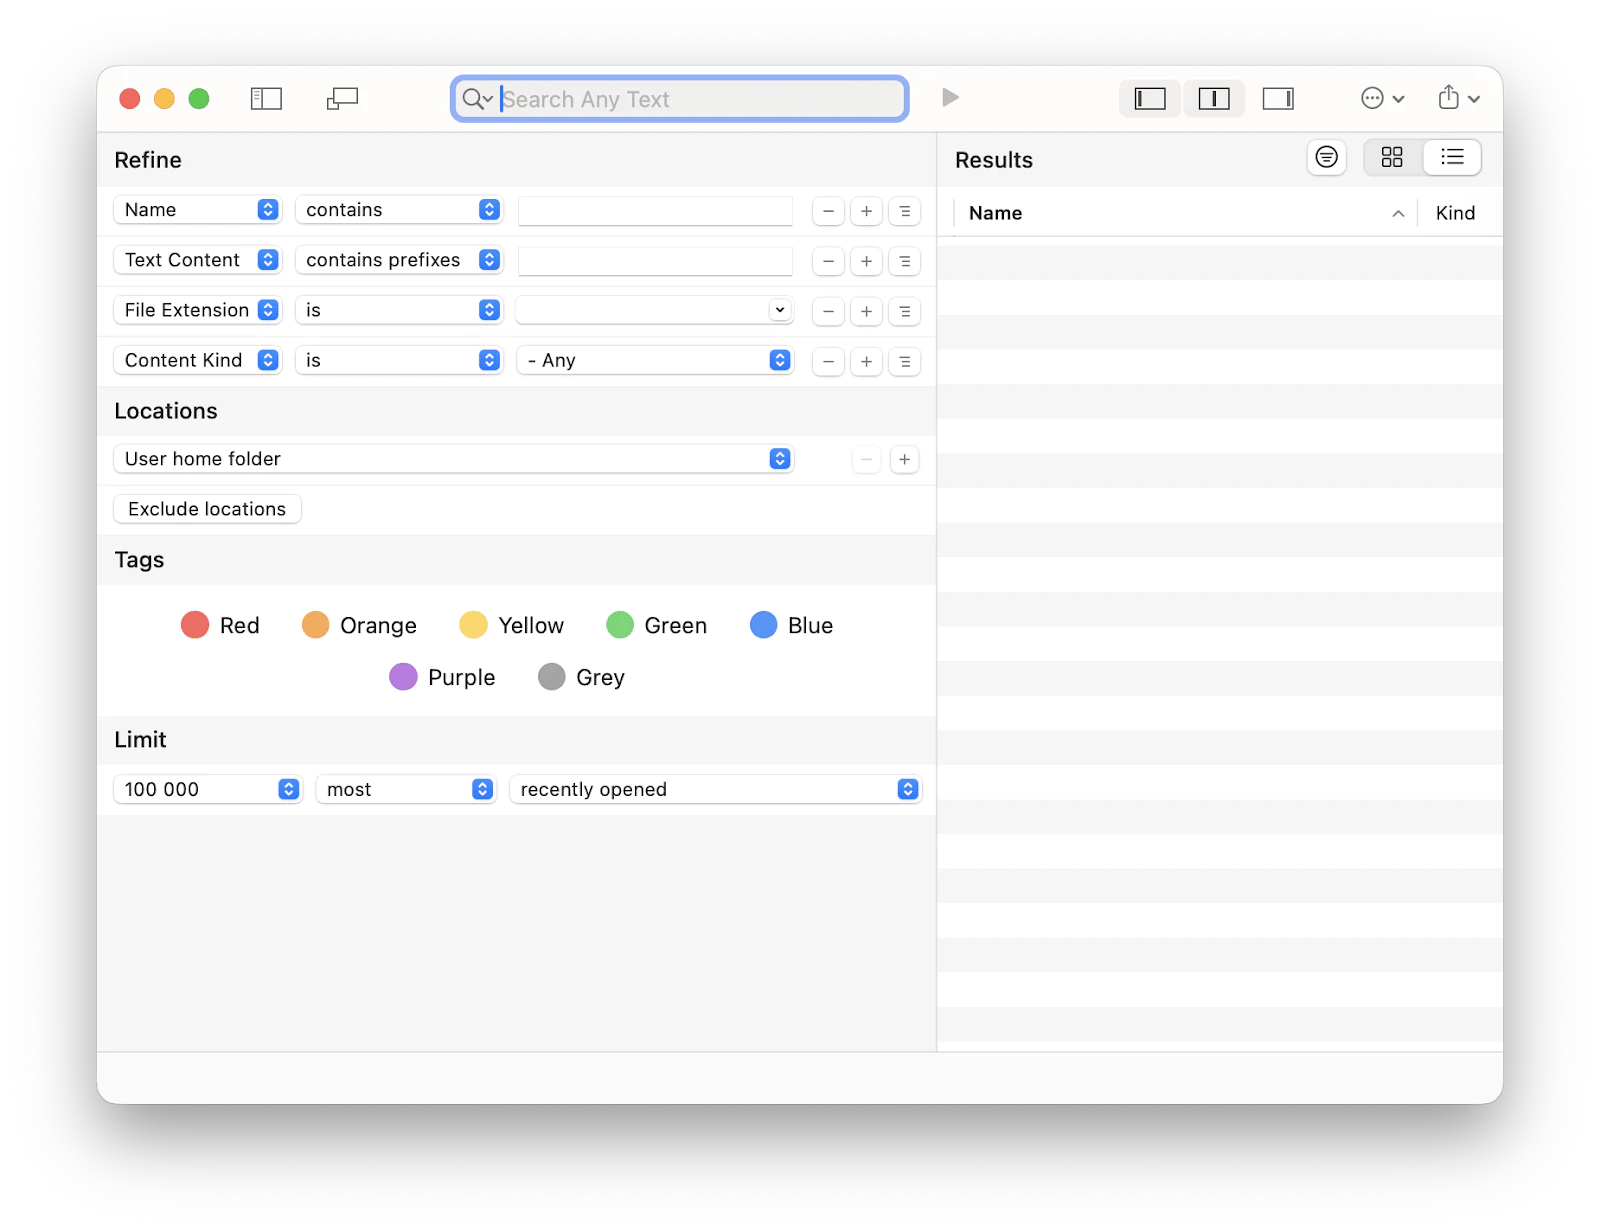Click the Share icon in the toolbar
Image resolution: width=1600 pixels, height=1232 pixels.
pyautogui.click(x=1449, y=98)
